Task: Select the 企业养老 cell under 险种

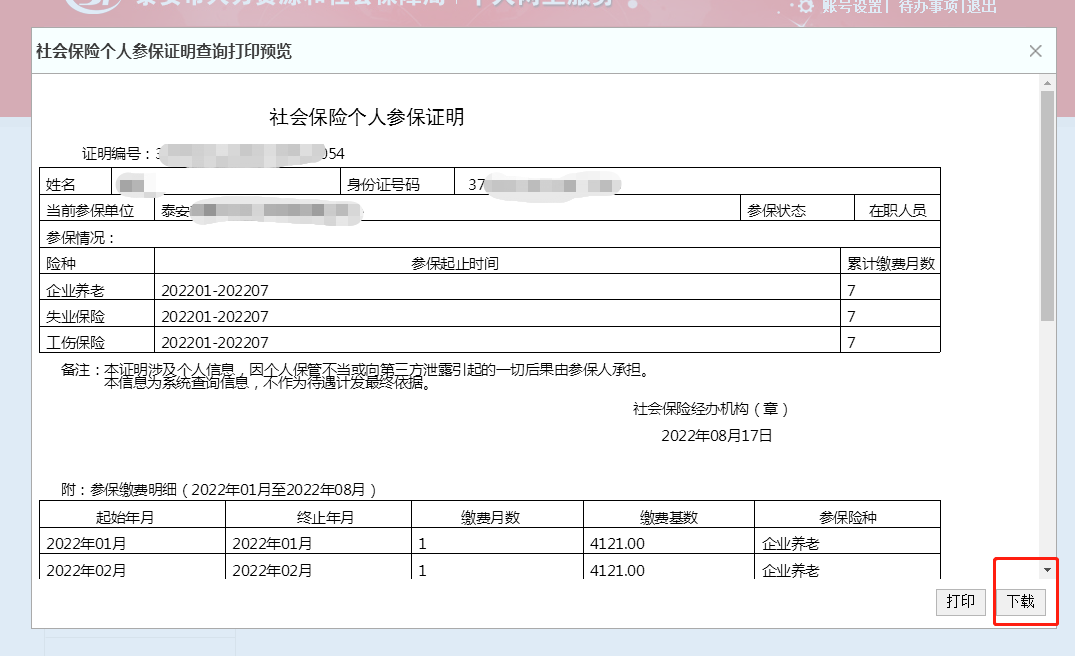Action: (x=76, y=291)
